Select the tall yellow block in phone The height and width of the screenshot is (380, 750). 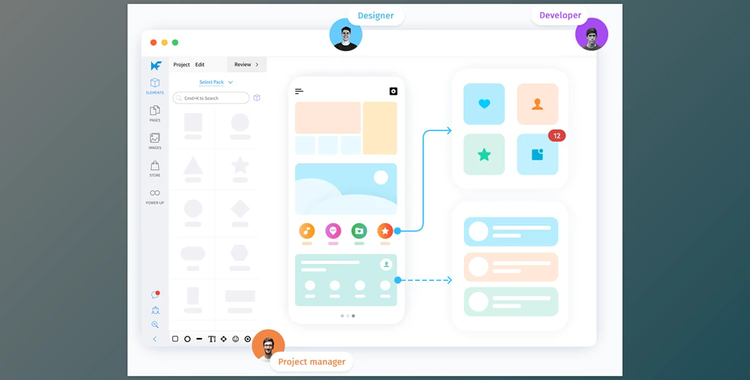(380, 128)
